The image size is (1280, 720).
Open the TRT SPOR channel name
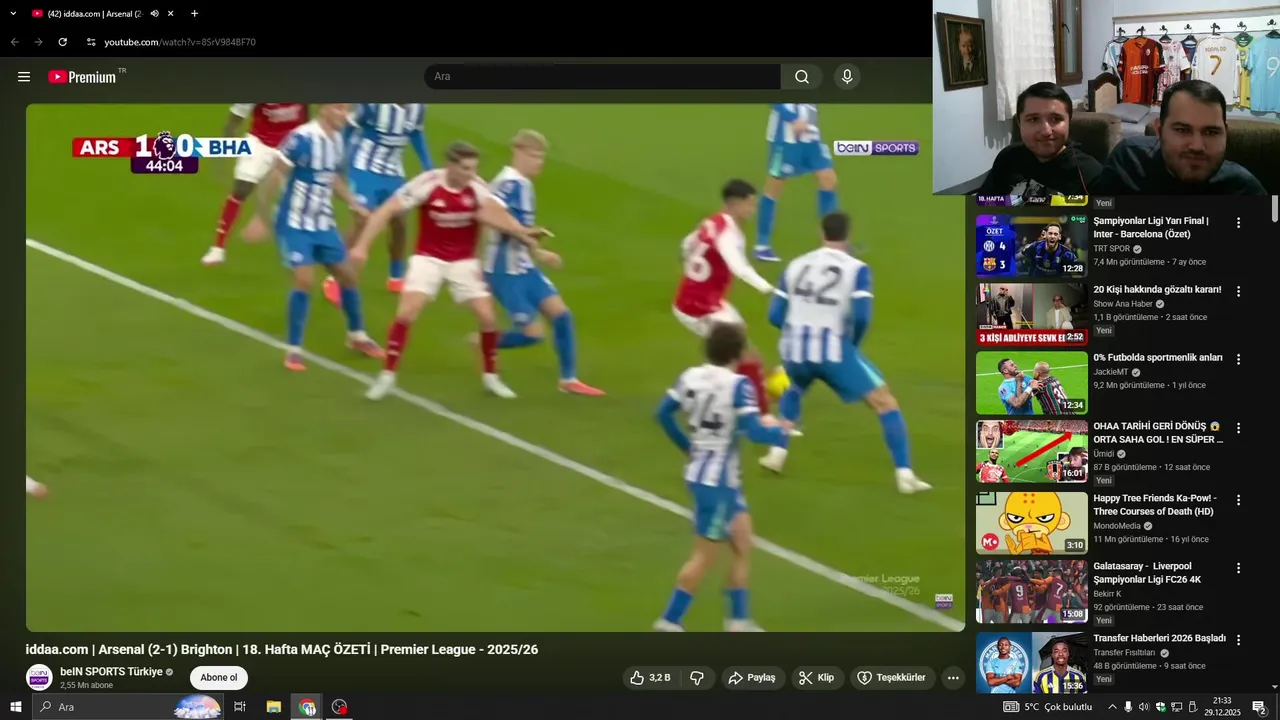(x=1112, y=249)
